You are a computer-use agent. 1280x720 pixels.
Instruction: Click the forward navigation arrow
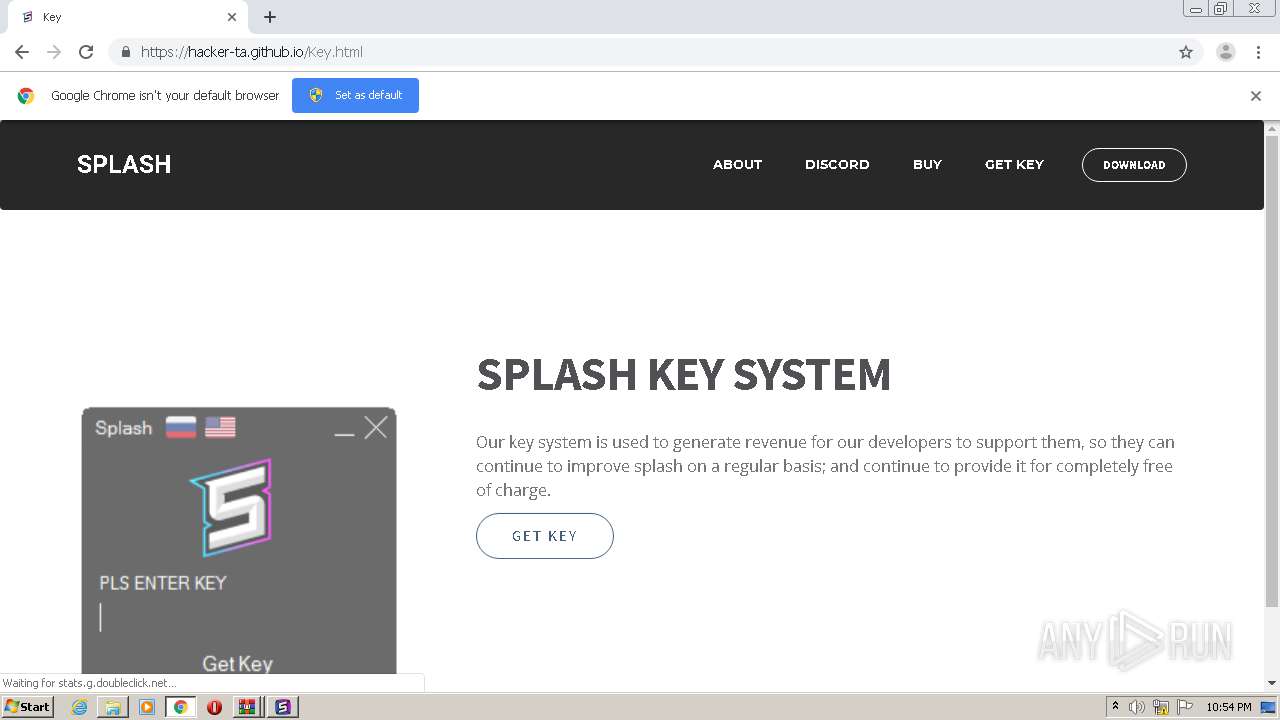tap(54, 52)
